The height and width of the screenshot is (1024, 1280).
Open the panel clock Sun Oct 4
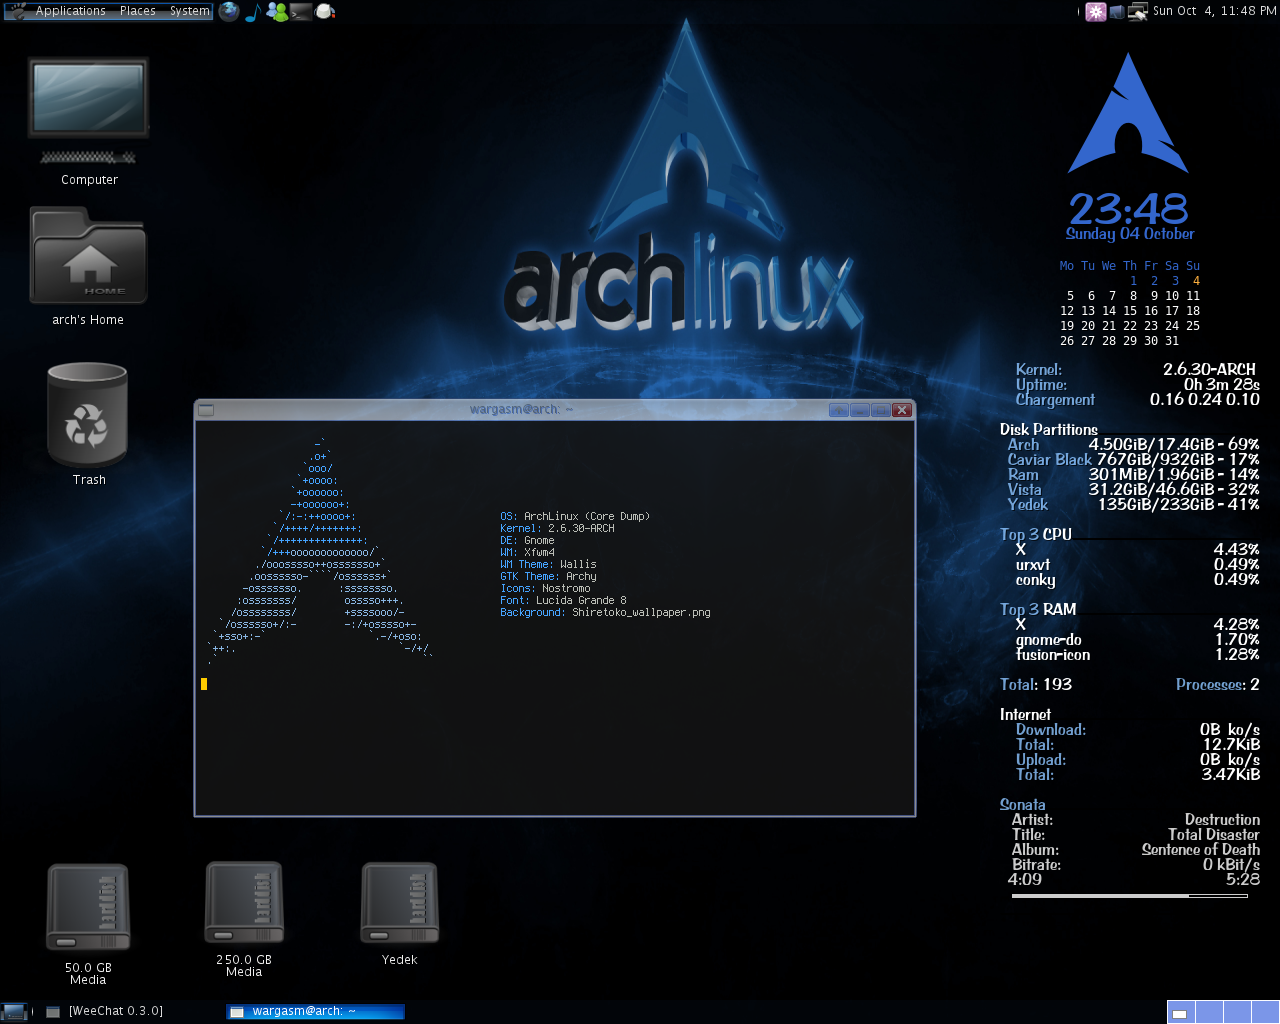pos(1214,11)
